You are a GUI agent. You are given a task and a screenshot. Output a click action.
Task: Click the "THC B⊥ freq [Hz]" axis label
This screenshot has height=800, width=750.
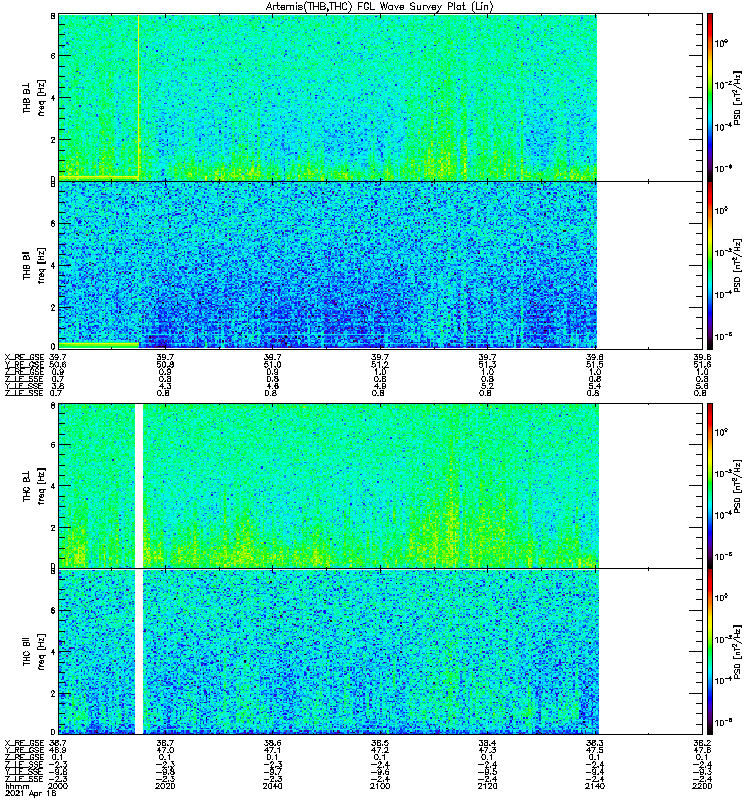pos(34,486)
